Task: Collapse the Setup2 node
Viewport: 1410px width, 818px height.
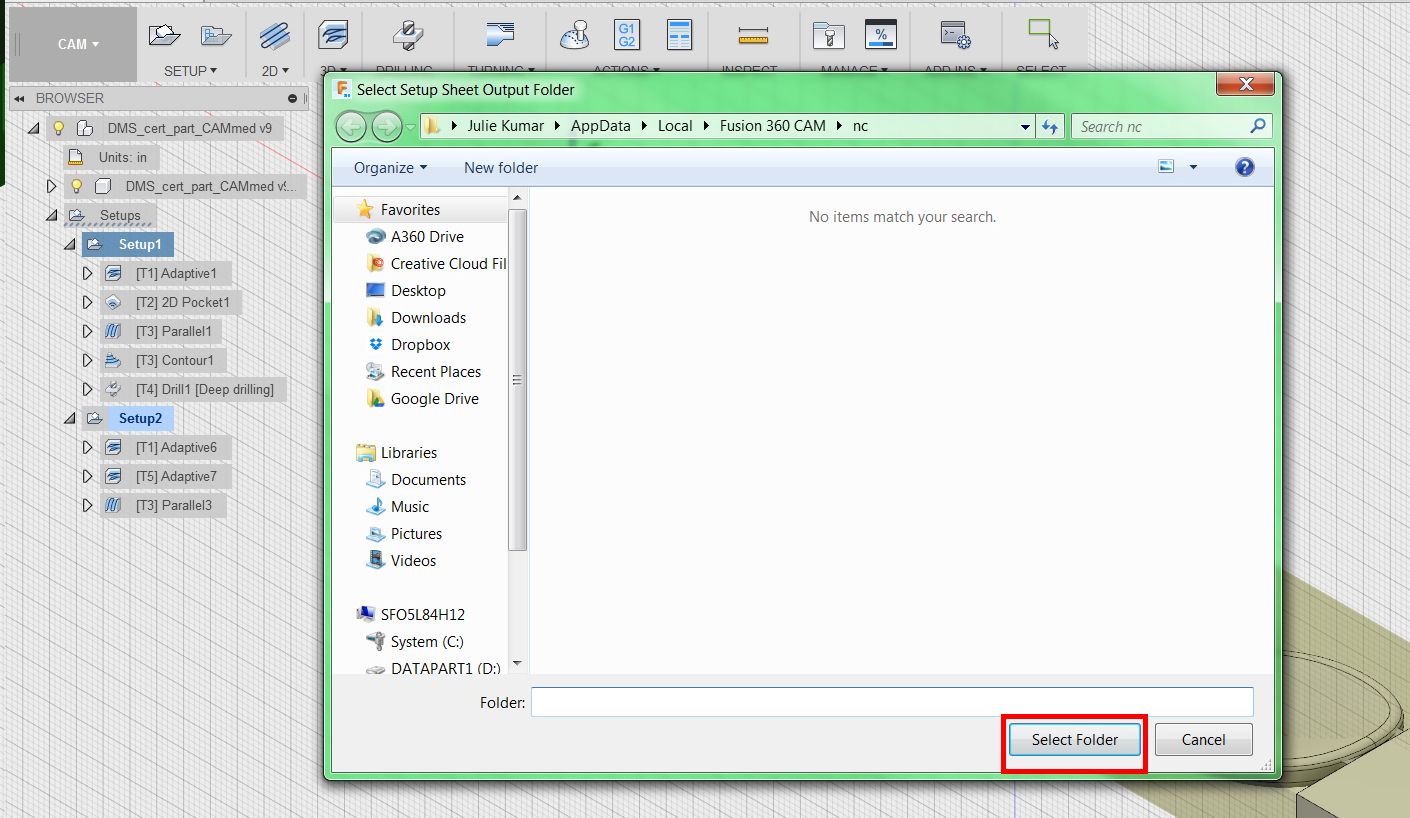Action: [70, 418]
